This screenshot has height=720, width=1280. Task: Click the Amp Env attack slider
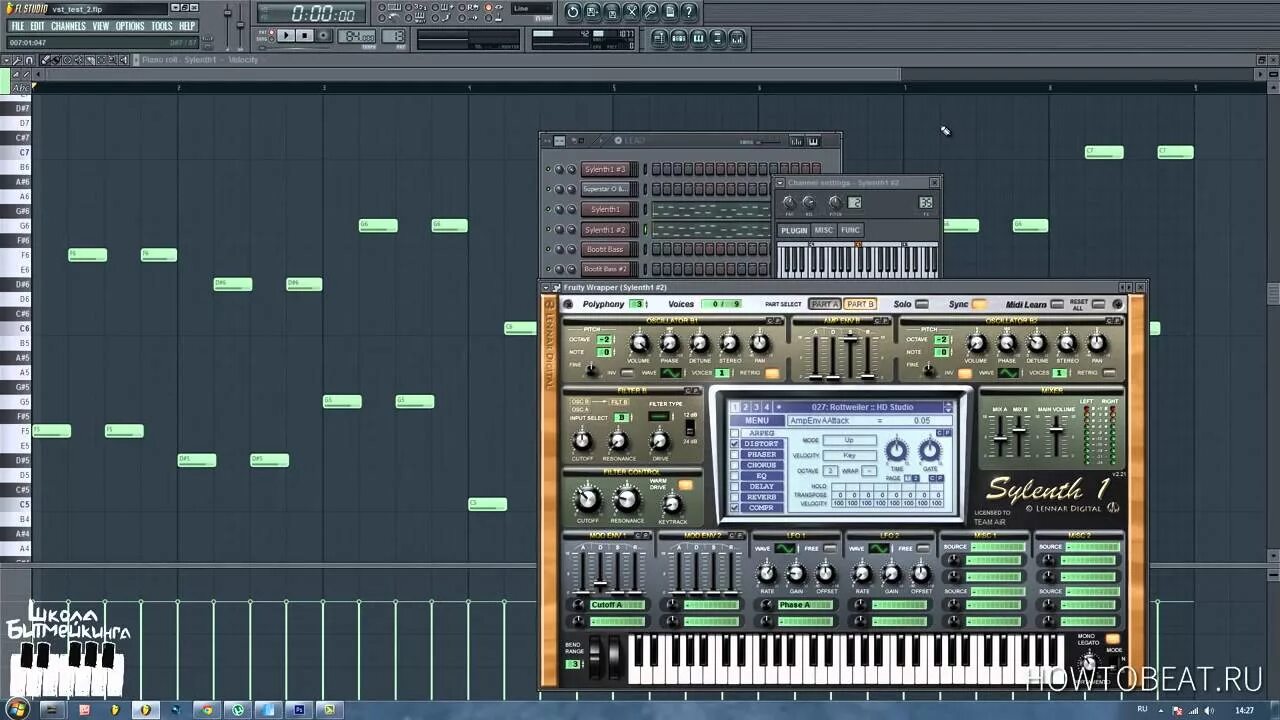[x=815, y=356]
